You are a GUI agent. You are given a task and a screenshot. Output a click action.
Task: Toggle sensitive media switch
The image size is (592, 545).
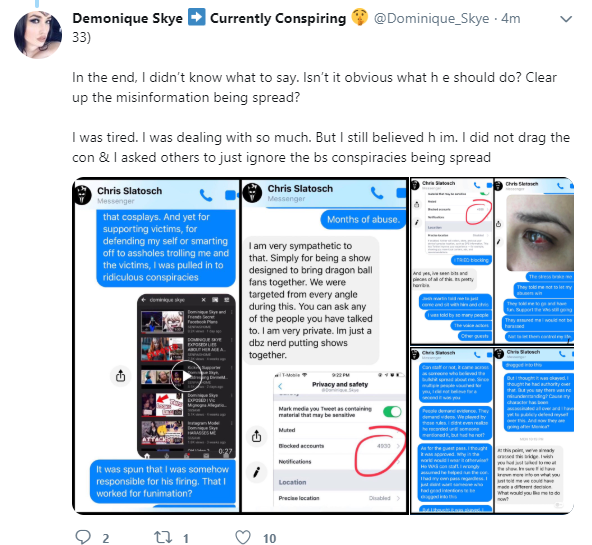[392, 411]
